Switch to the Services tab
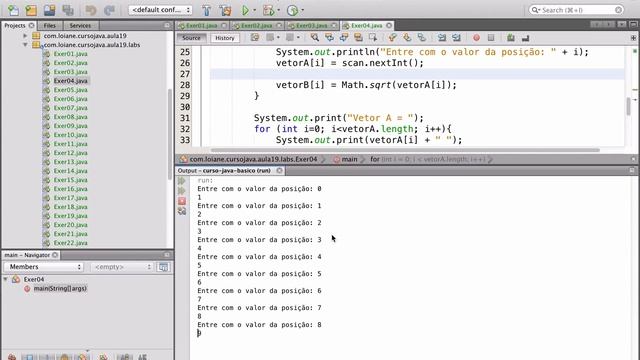 tap(80, 25)
